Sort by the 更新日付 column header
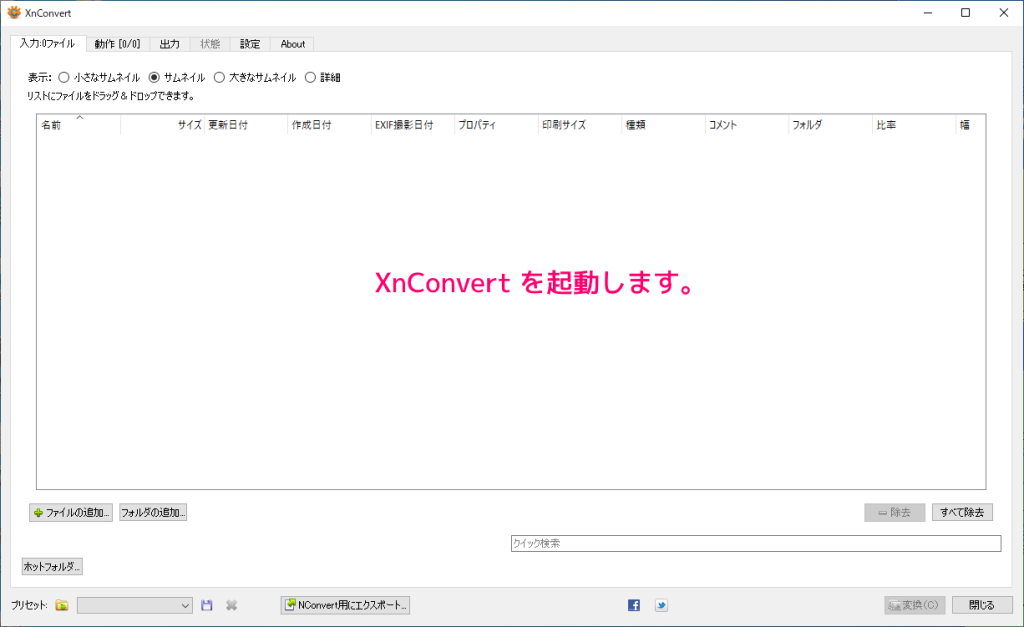The image size is (1024, 627). pos(246,125)
